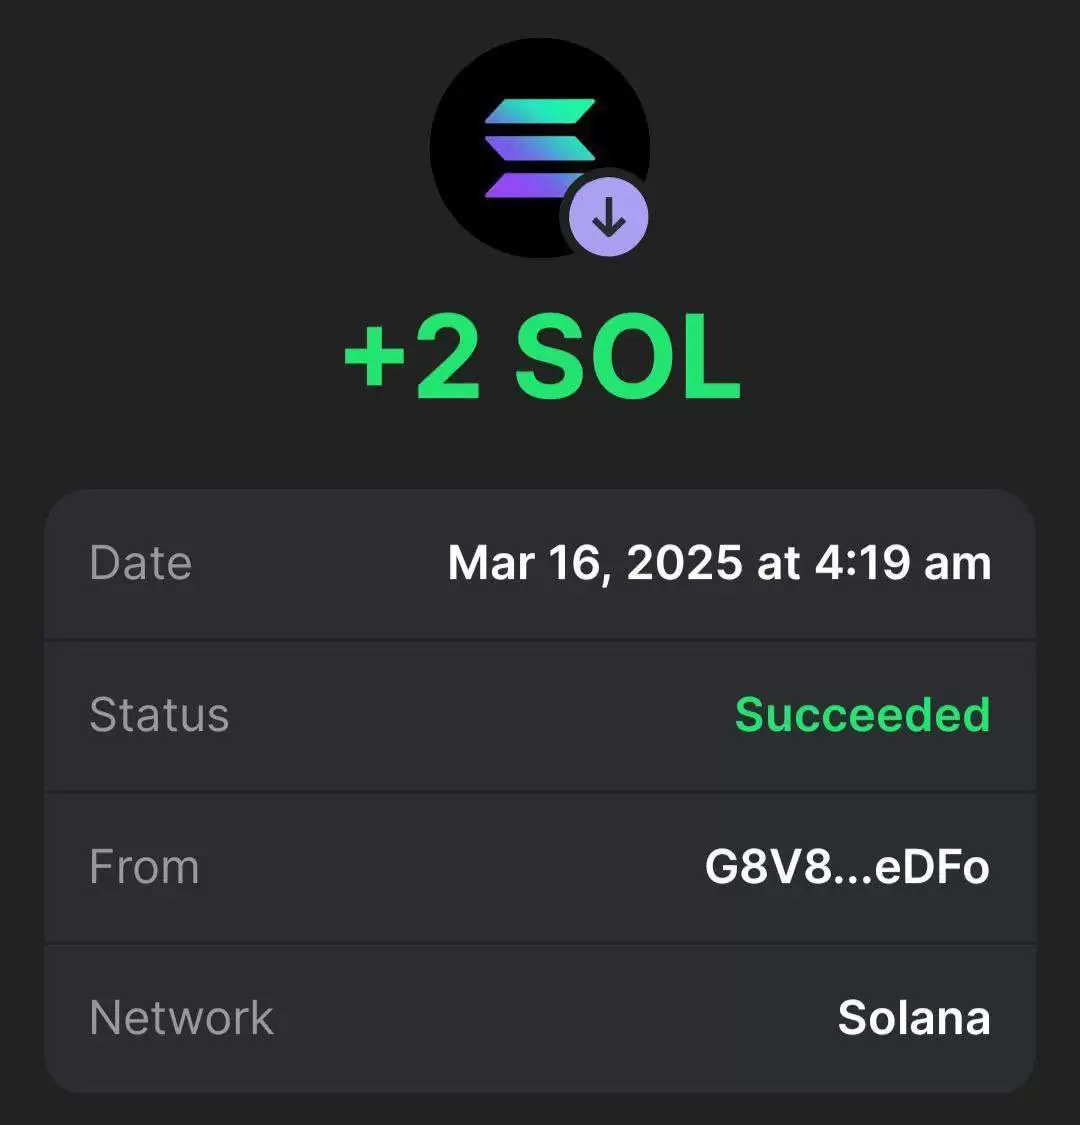Click the Network row label

coord(182,1017)
